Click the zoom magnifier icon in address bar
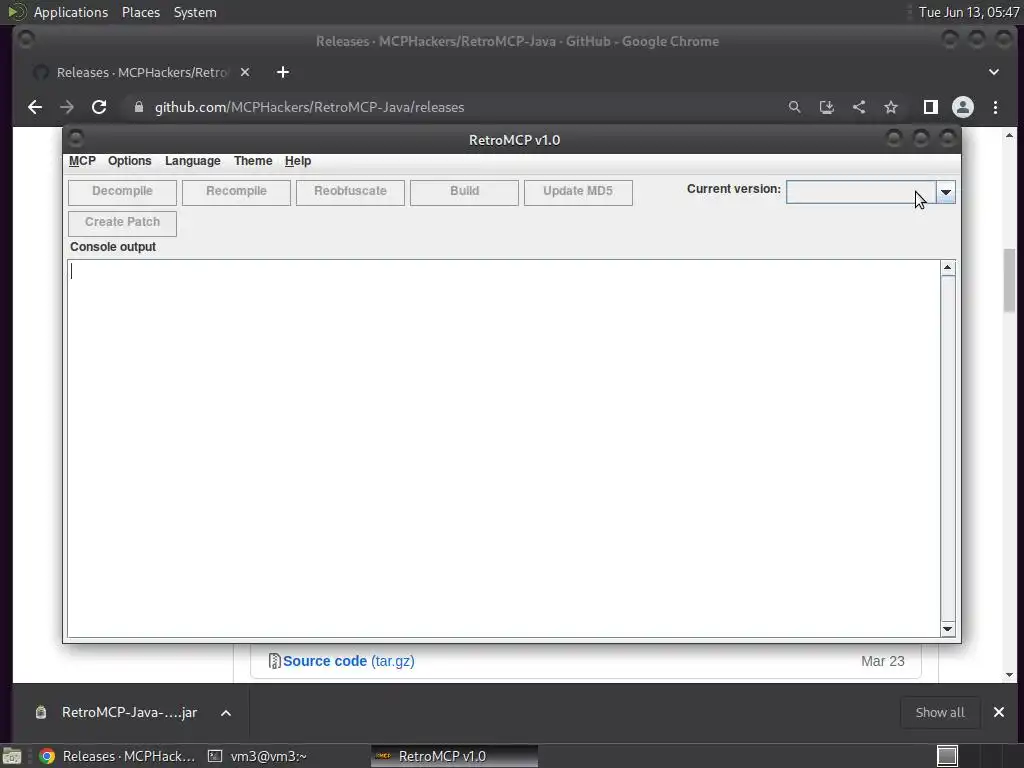 pos(794,107)
